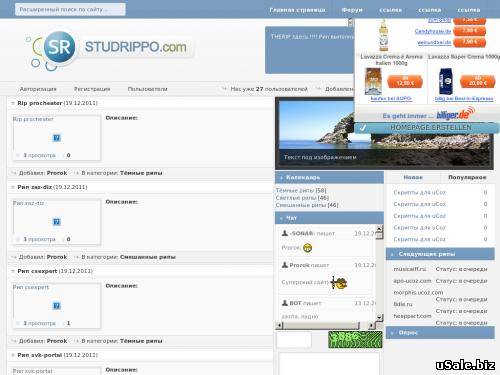Click the placeholder icon in Рип zaz-diz preview
Viewport: 500px width, 375px height.
pyautogui.click(x=57, y=222)
